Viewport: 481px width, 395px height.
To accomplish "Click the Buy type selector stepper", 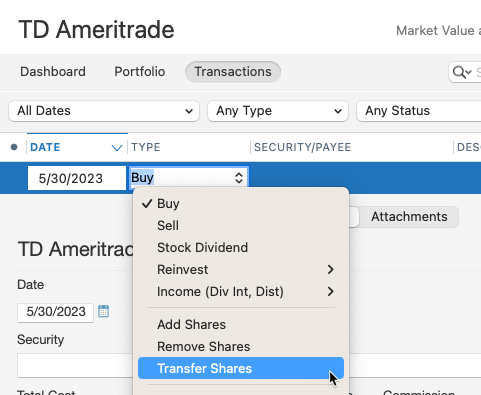I will click(239, 178).
